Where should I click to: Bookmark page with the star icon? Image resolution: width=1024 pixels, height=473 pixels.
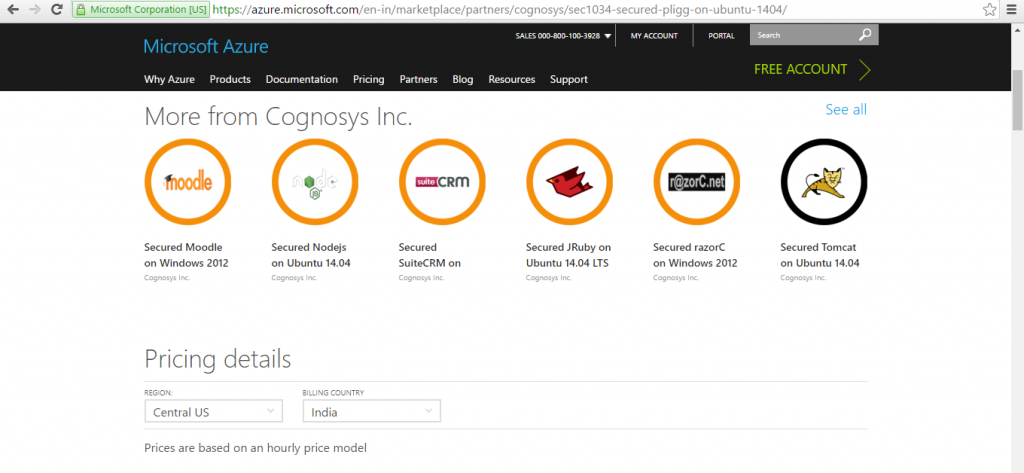(990, 10)
